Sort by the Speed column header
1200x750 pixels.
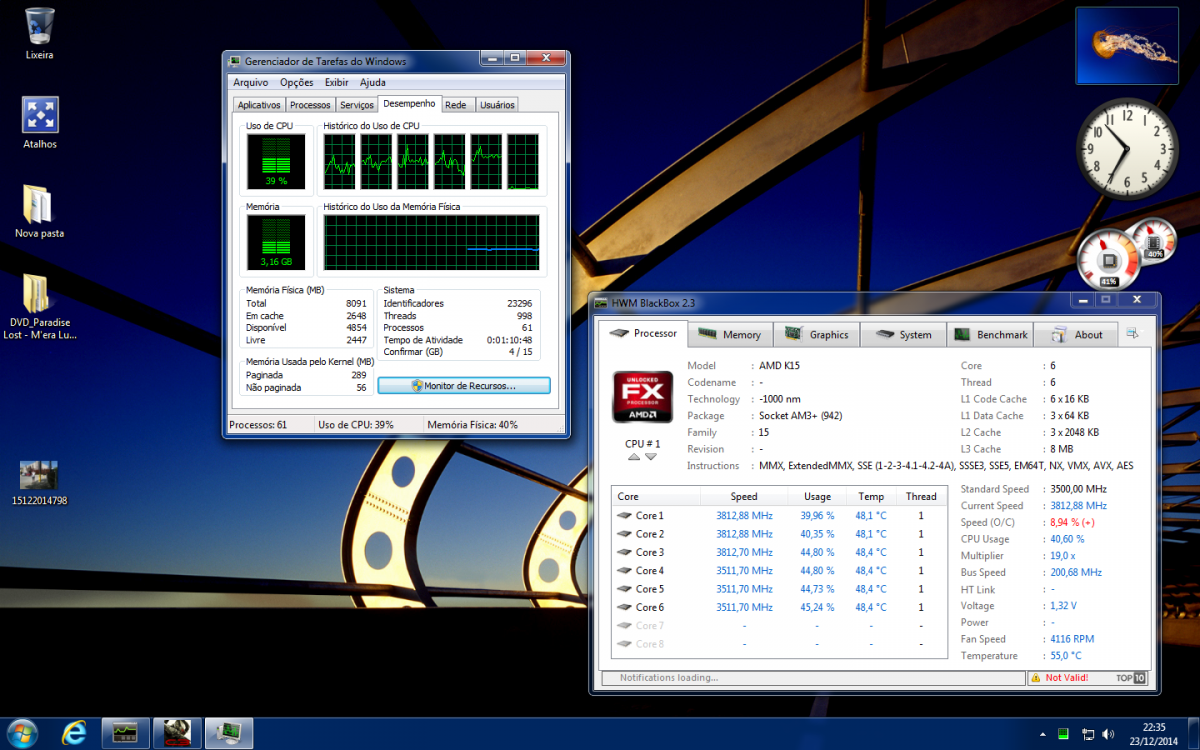(x=744, y=497)
